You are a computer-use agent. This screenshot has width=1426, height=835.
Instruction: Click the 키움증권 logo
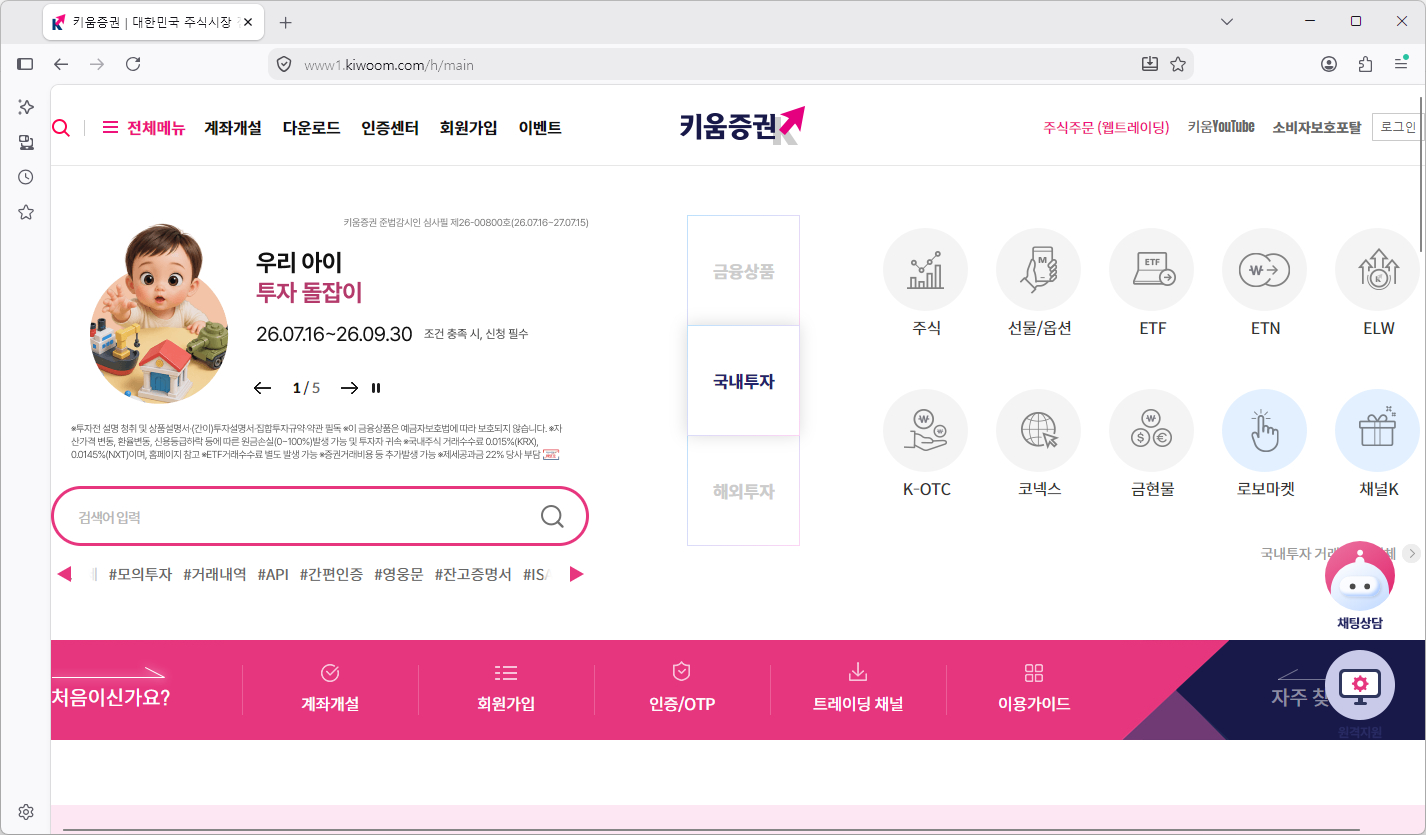[741, 126]
